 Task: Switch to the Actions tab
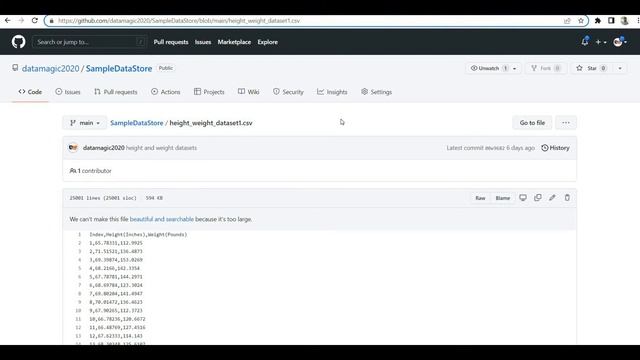pyautogui.click(x=166, y=92)
